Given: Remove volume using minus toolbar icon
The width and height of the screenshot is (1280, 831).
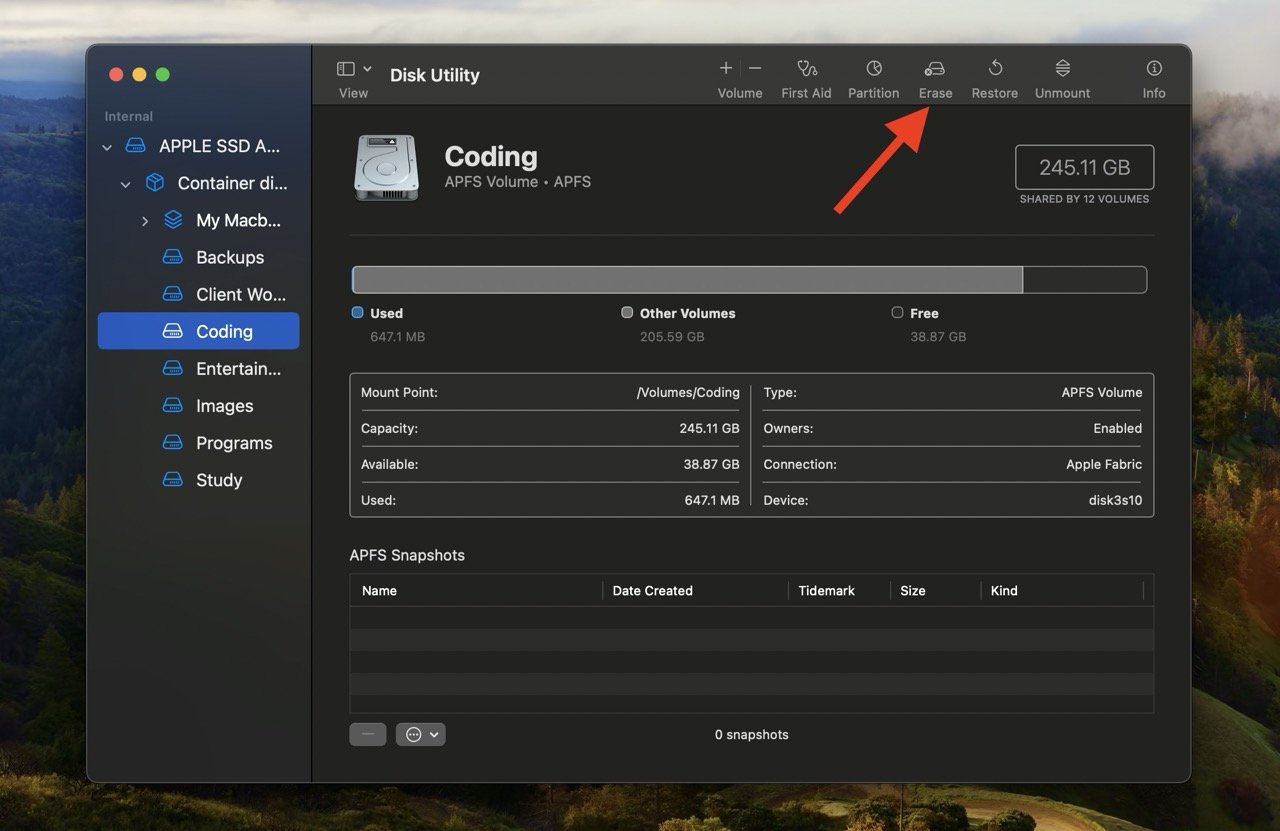Looking at the screenshot, I should (x=755, y=68).
